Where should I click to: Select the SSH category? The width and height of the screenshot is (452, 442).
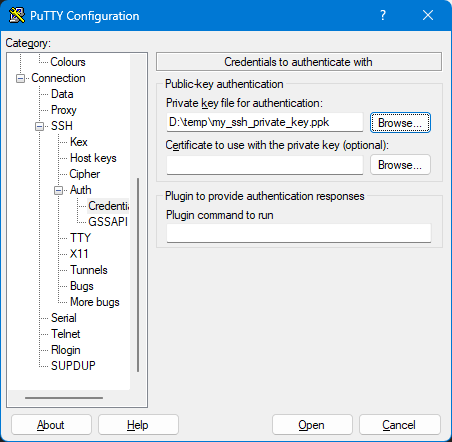(x=62, y=126)
